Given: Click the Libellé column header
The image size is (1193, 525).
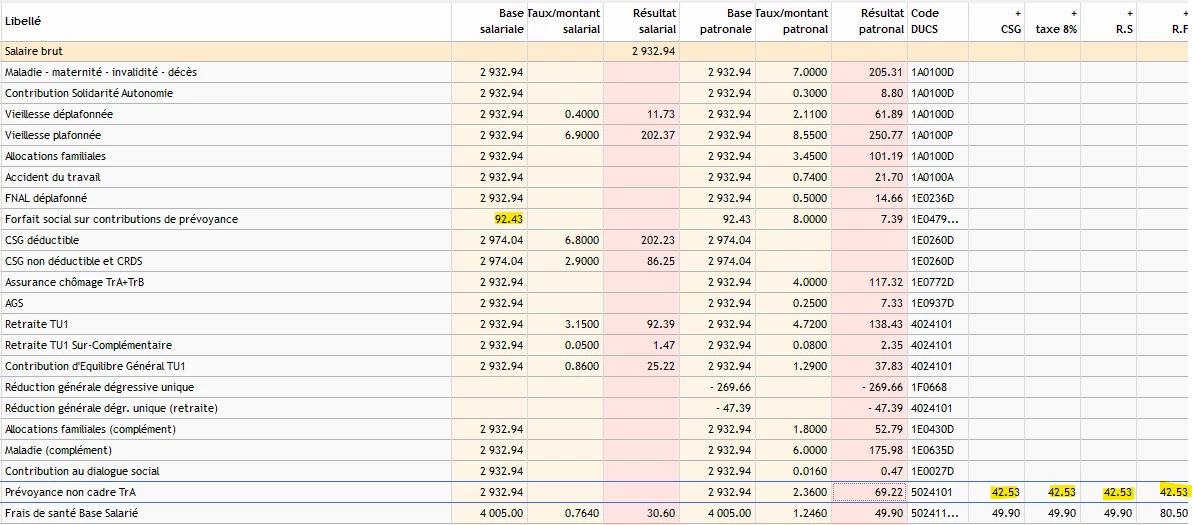Looking at the screenshot, I should pyautogui.click(x=23, y=21).
